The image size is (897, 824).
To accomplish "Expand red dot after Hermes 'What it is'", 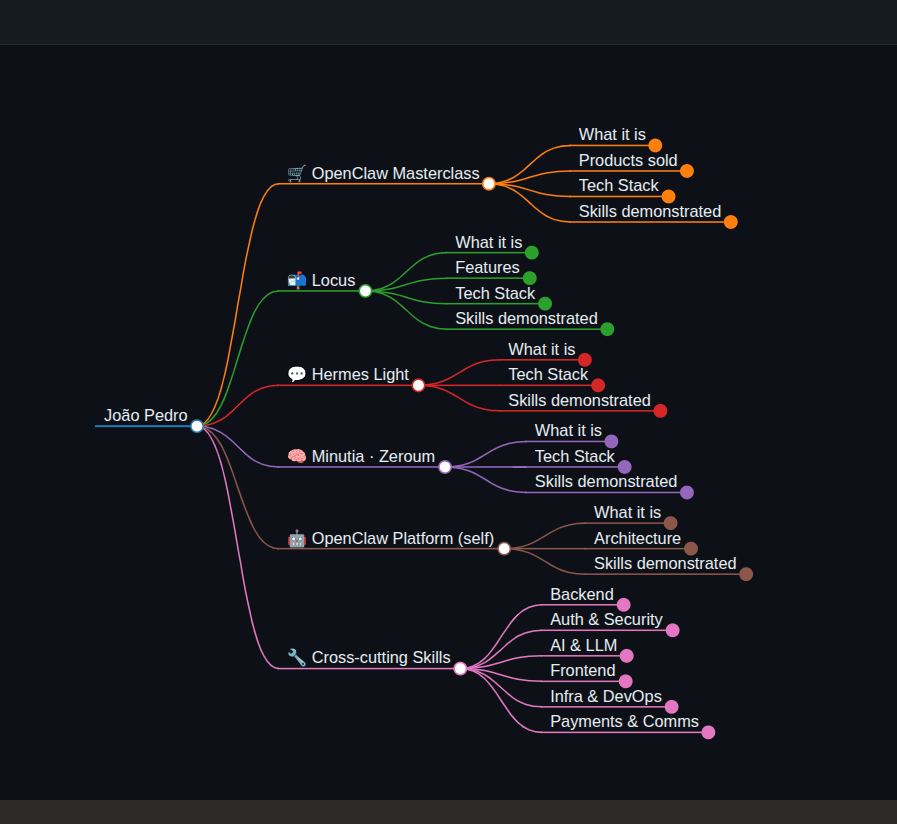I will pyautogui.click(x=585, y=359).
